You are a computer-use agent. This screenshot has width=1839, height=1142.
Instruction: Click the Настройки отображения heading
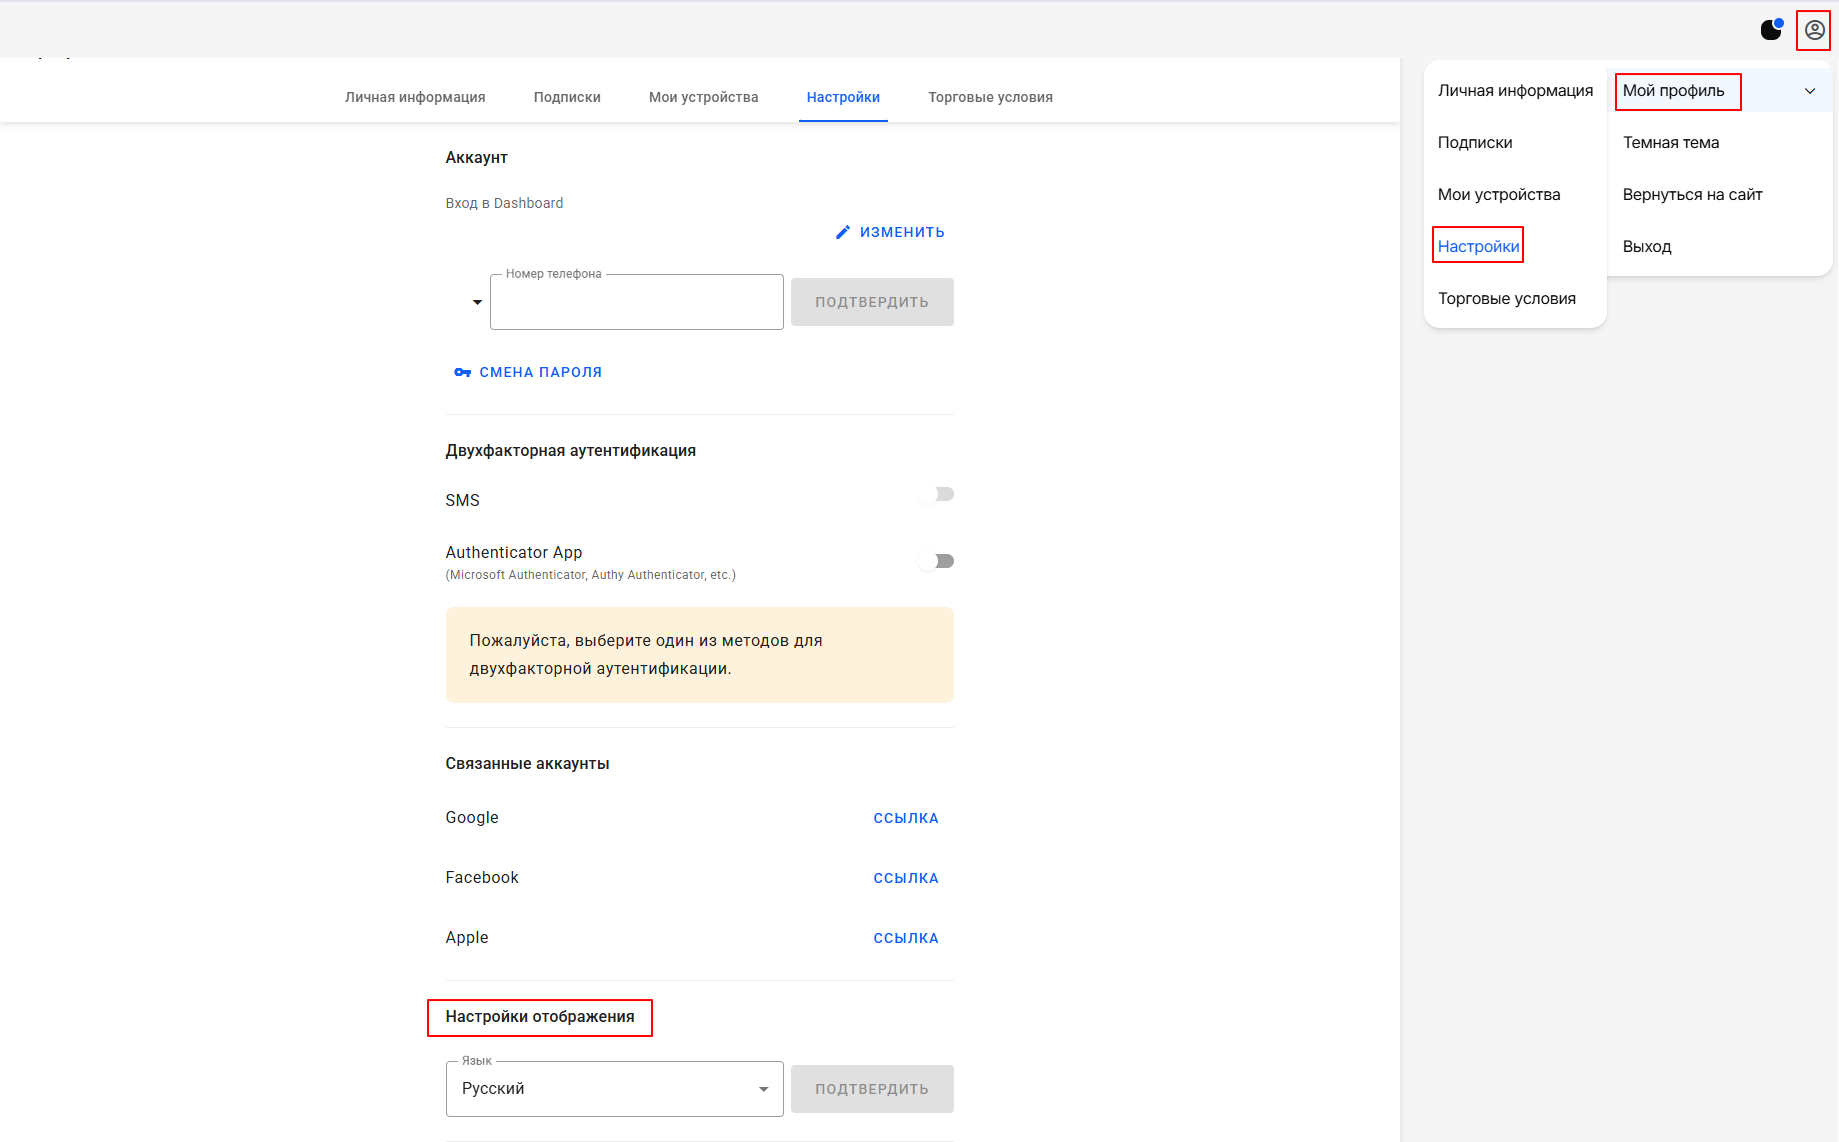[x=540, y=1017]
